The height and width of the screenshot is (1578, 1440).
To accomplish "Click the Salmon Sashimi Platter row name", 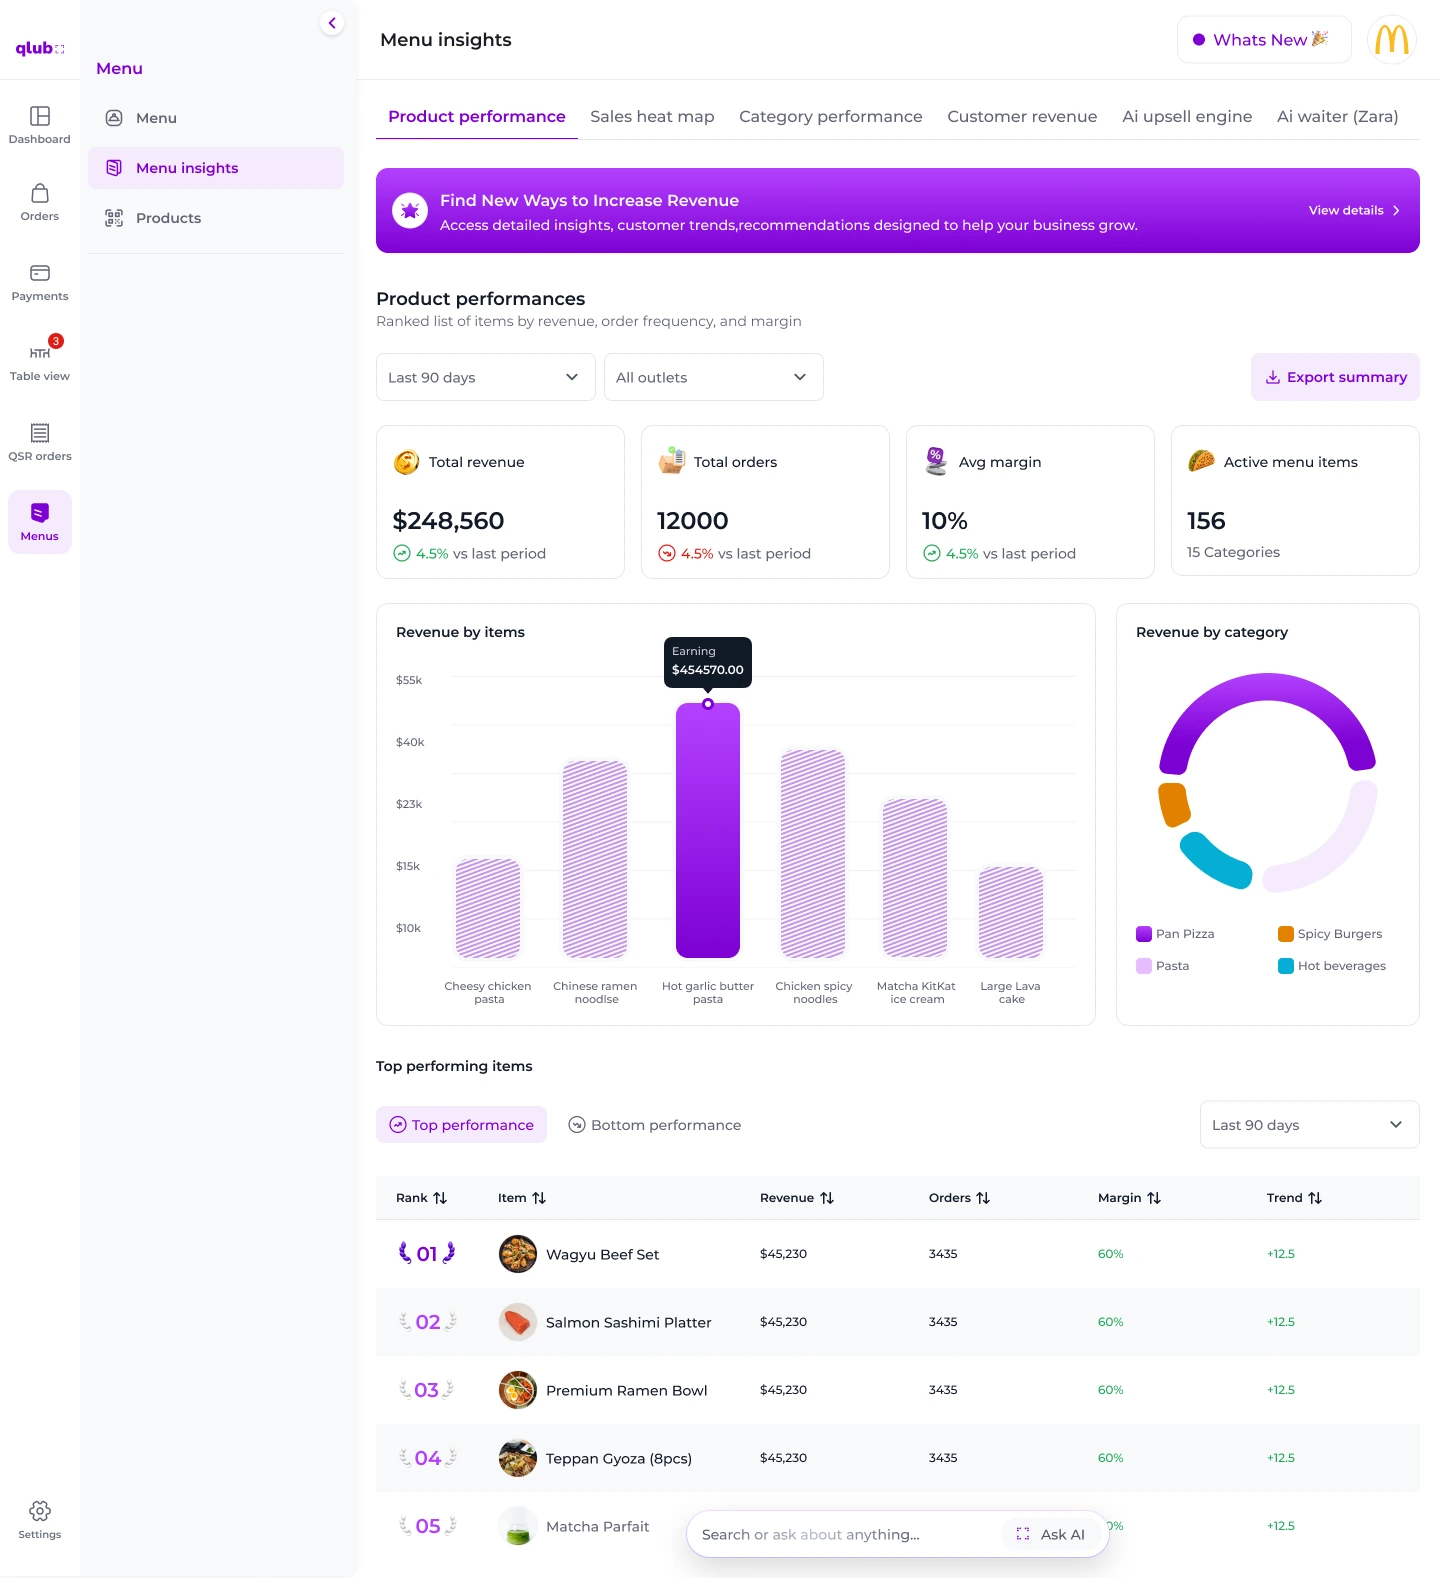I will tap(629, 1322).
